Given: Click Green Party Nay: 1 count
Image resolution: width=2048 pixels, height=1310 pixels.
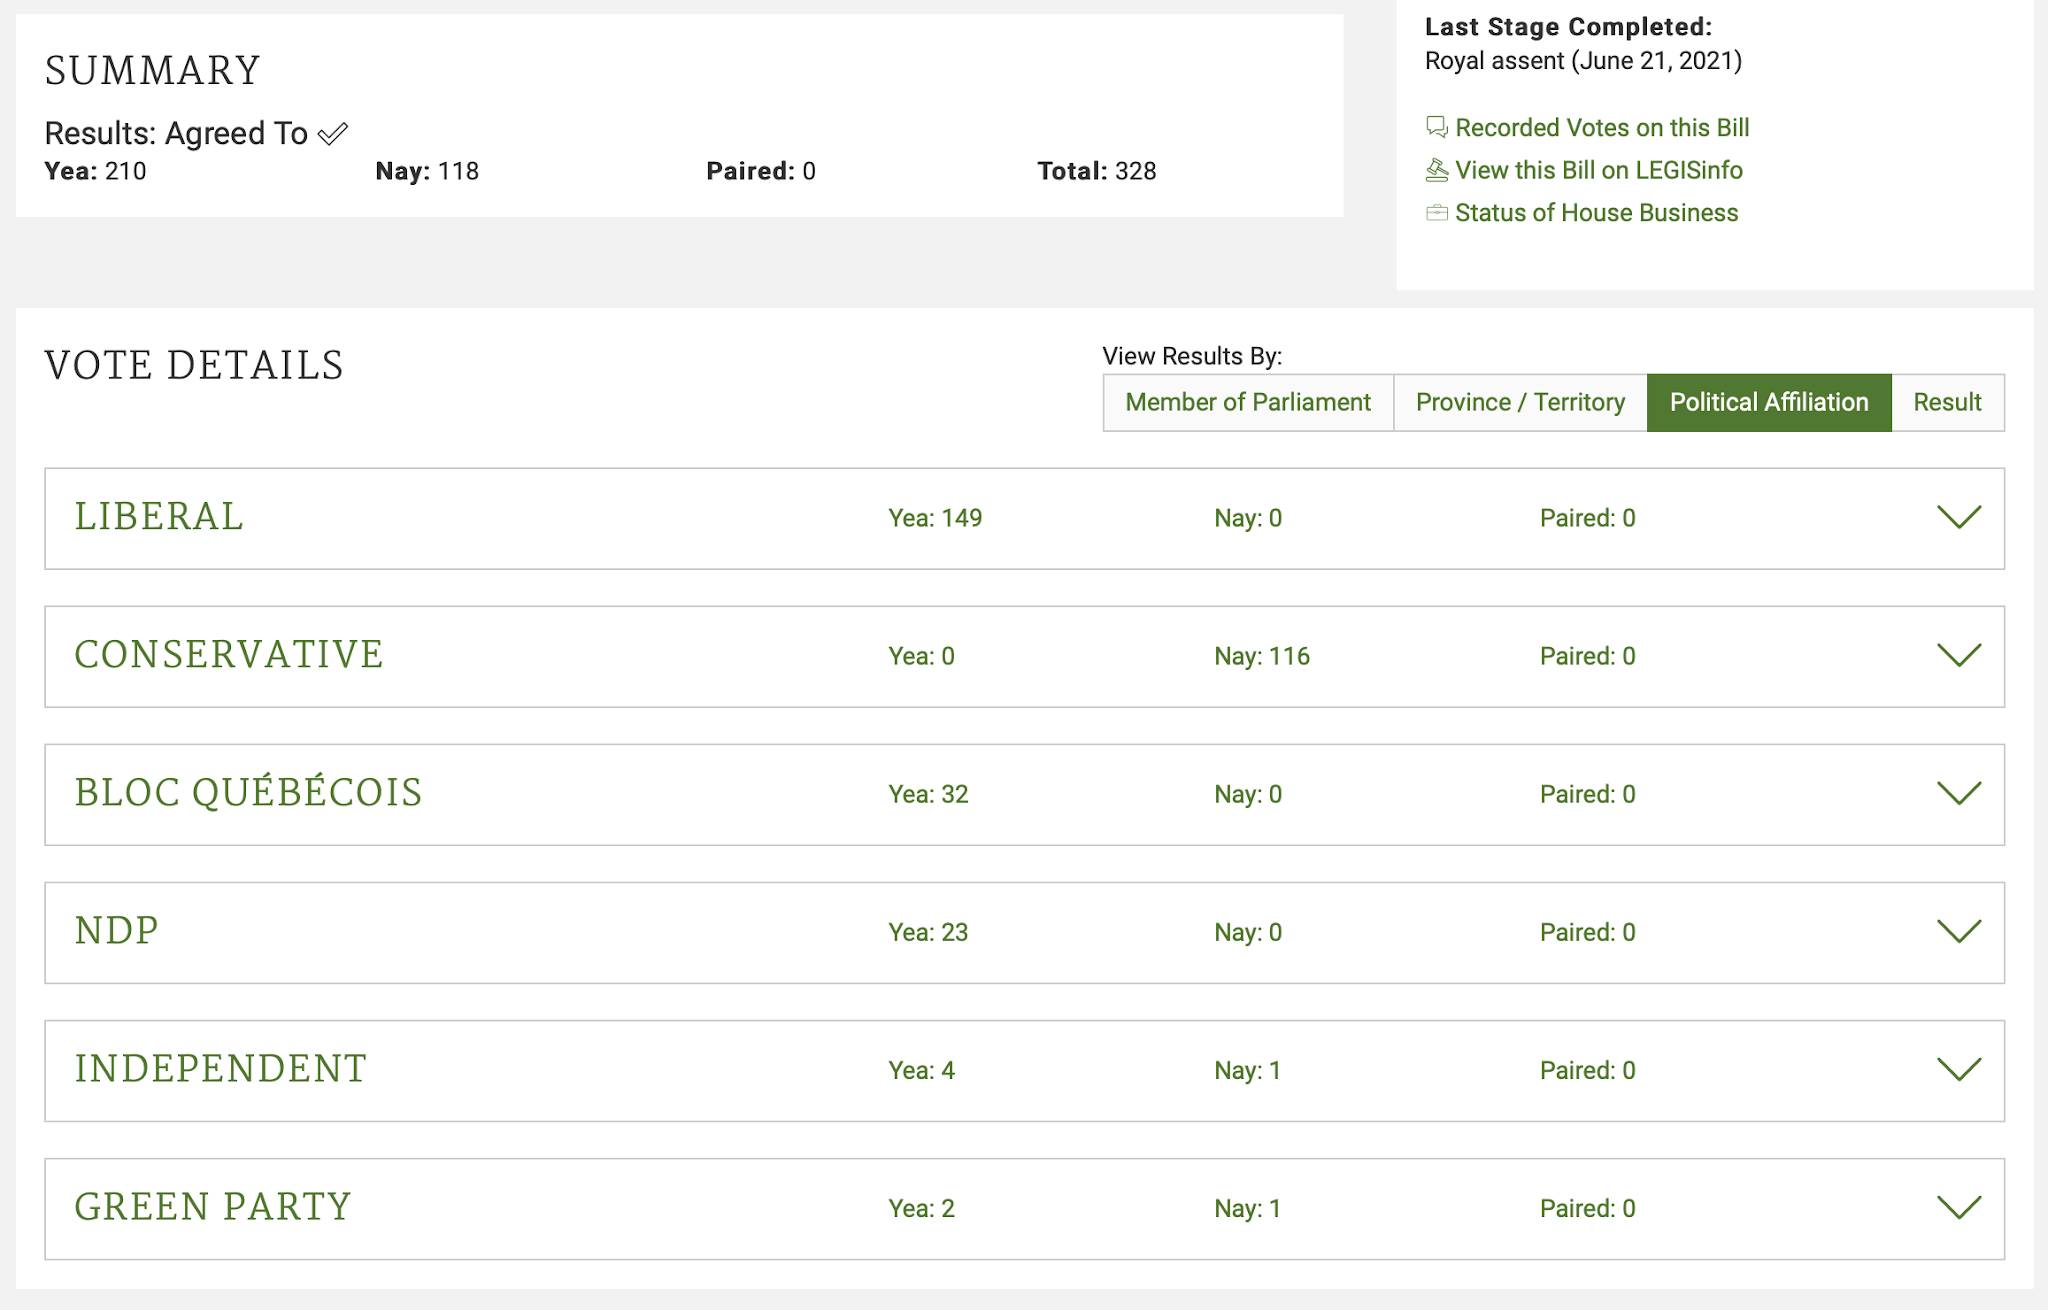Looking at the screenshot, I should click(1247, 1208).
